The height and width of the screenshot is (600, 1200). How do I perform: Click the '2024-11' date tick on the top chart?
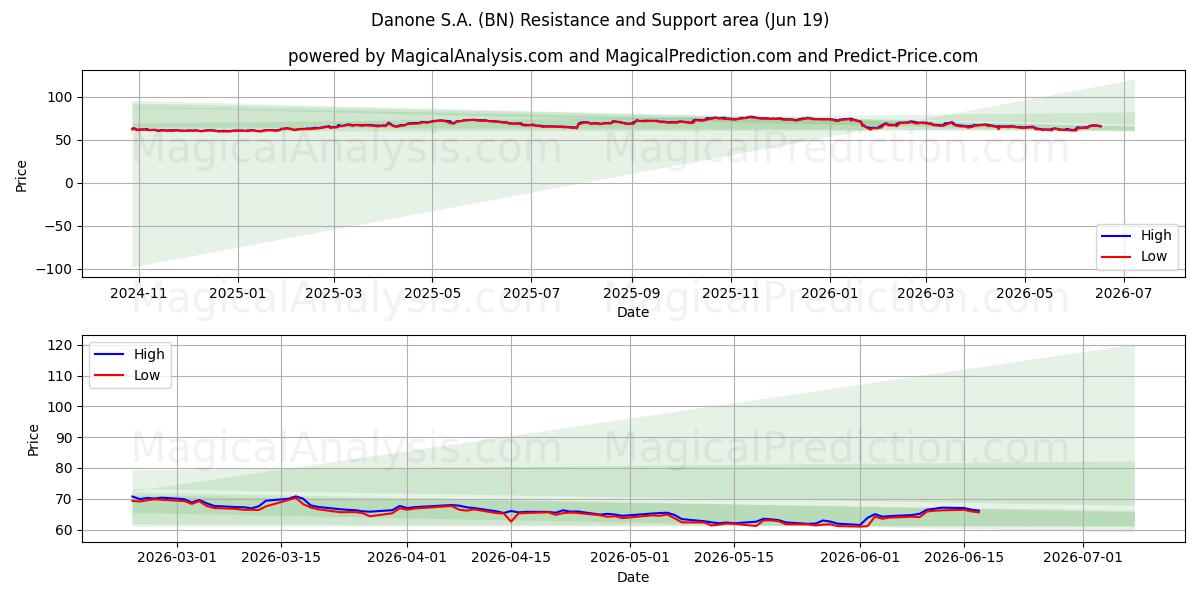tap(138, 293)
